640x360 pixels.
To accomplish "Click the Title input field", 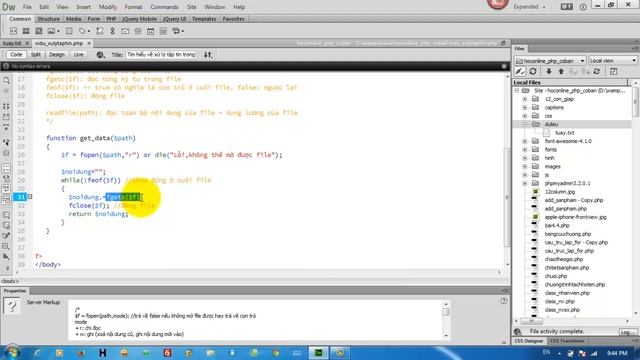I will tap(162, 54).
